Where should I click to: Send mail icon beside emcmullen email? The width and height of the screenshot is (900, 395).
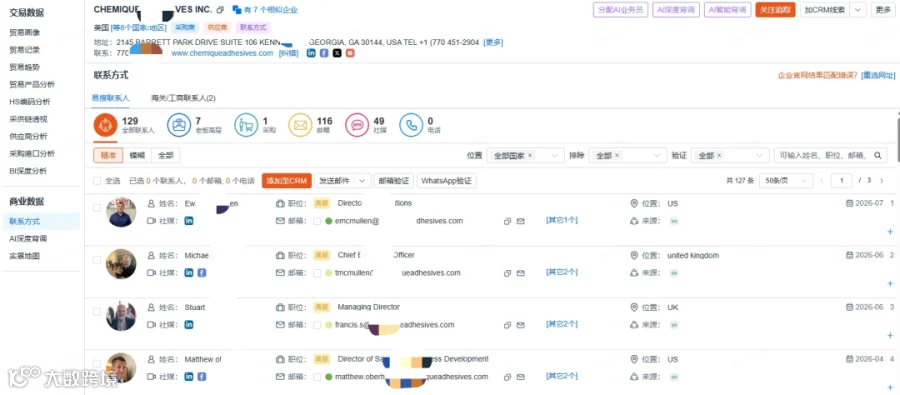click(x=521, y=221)
